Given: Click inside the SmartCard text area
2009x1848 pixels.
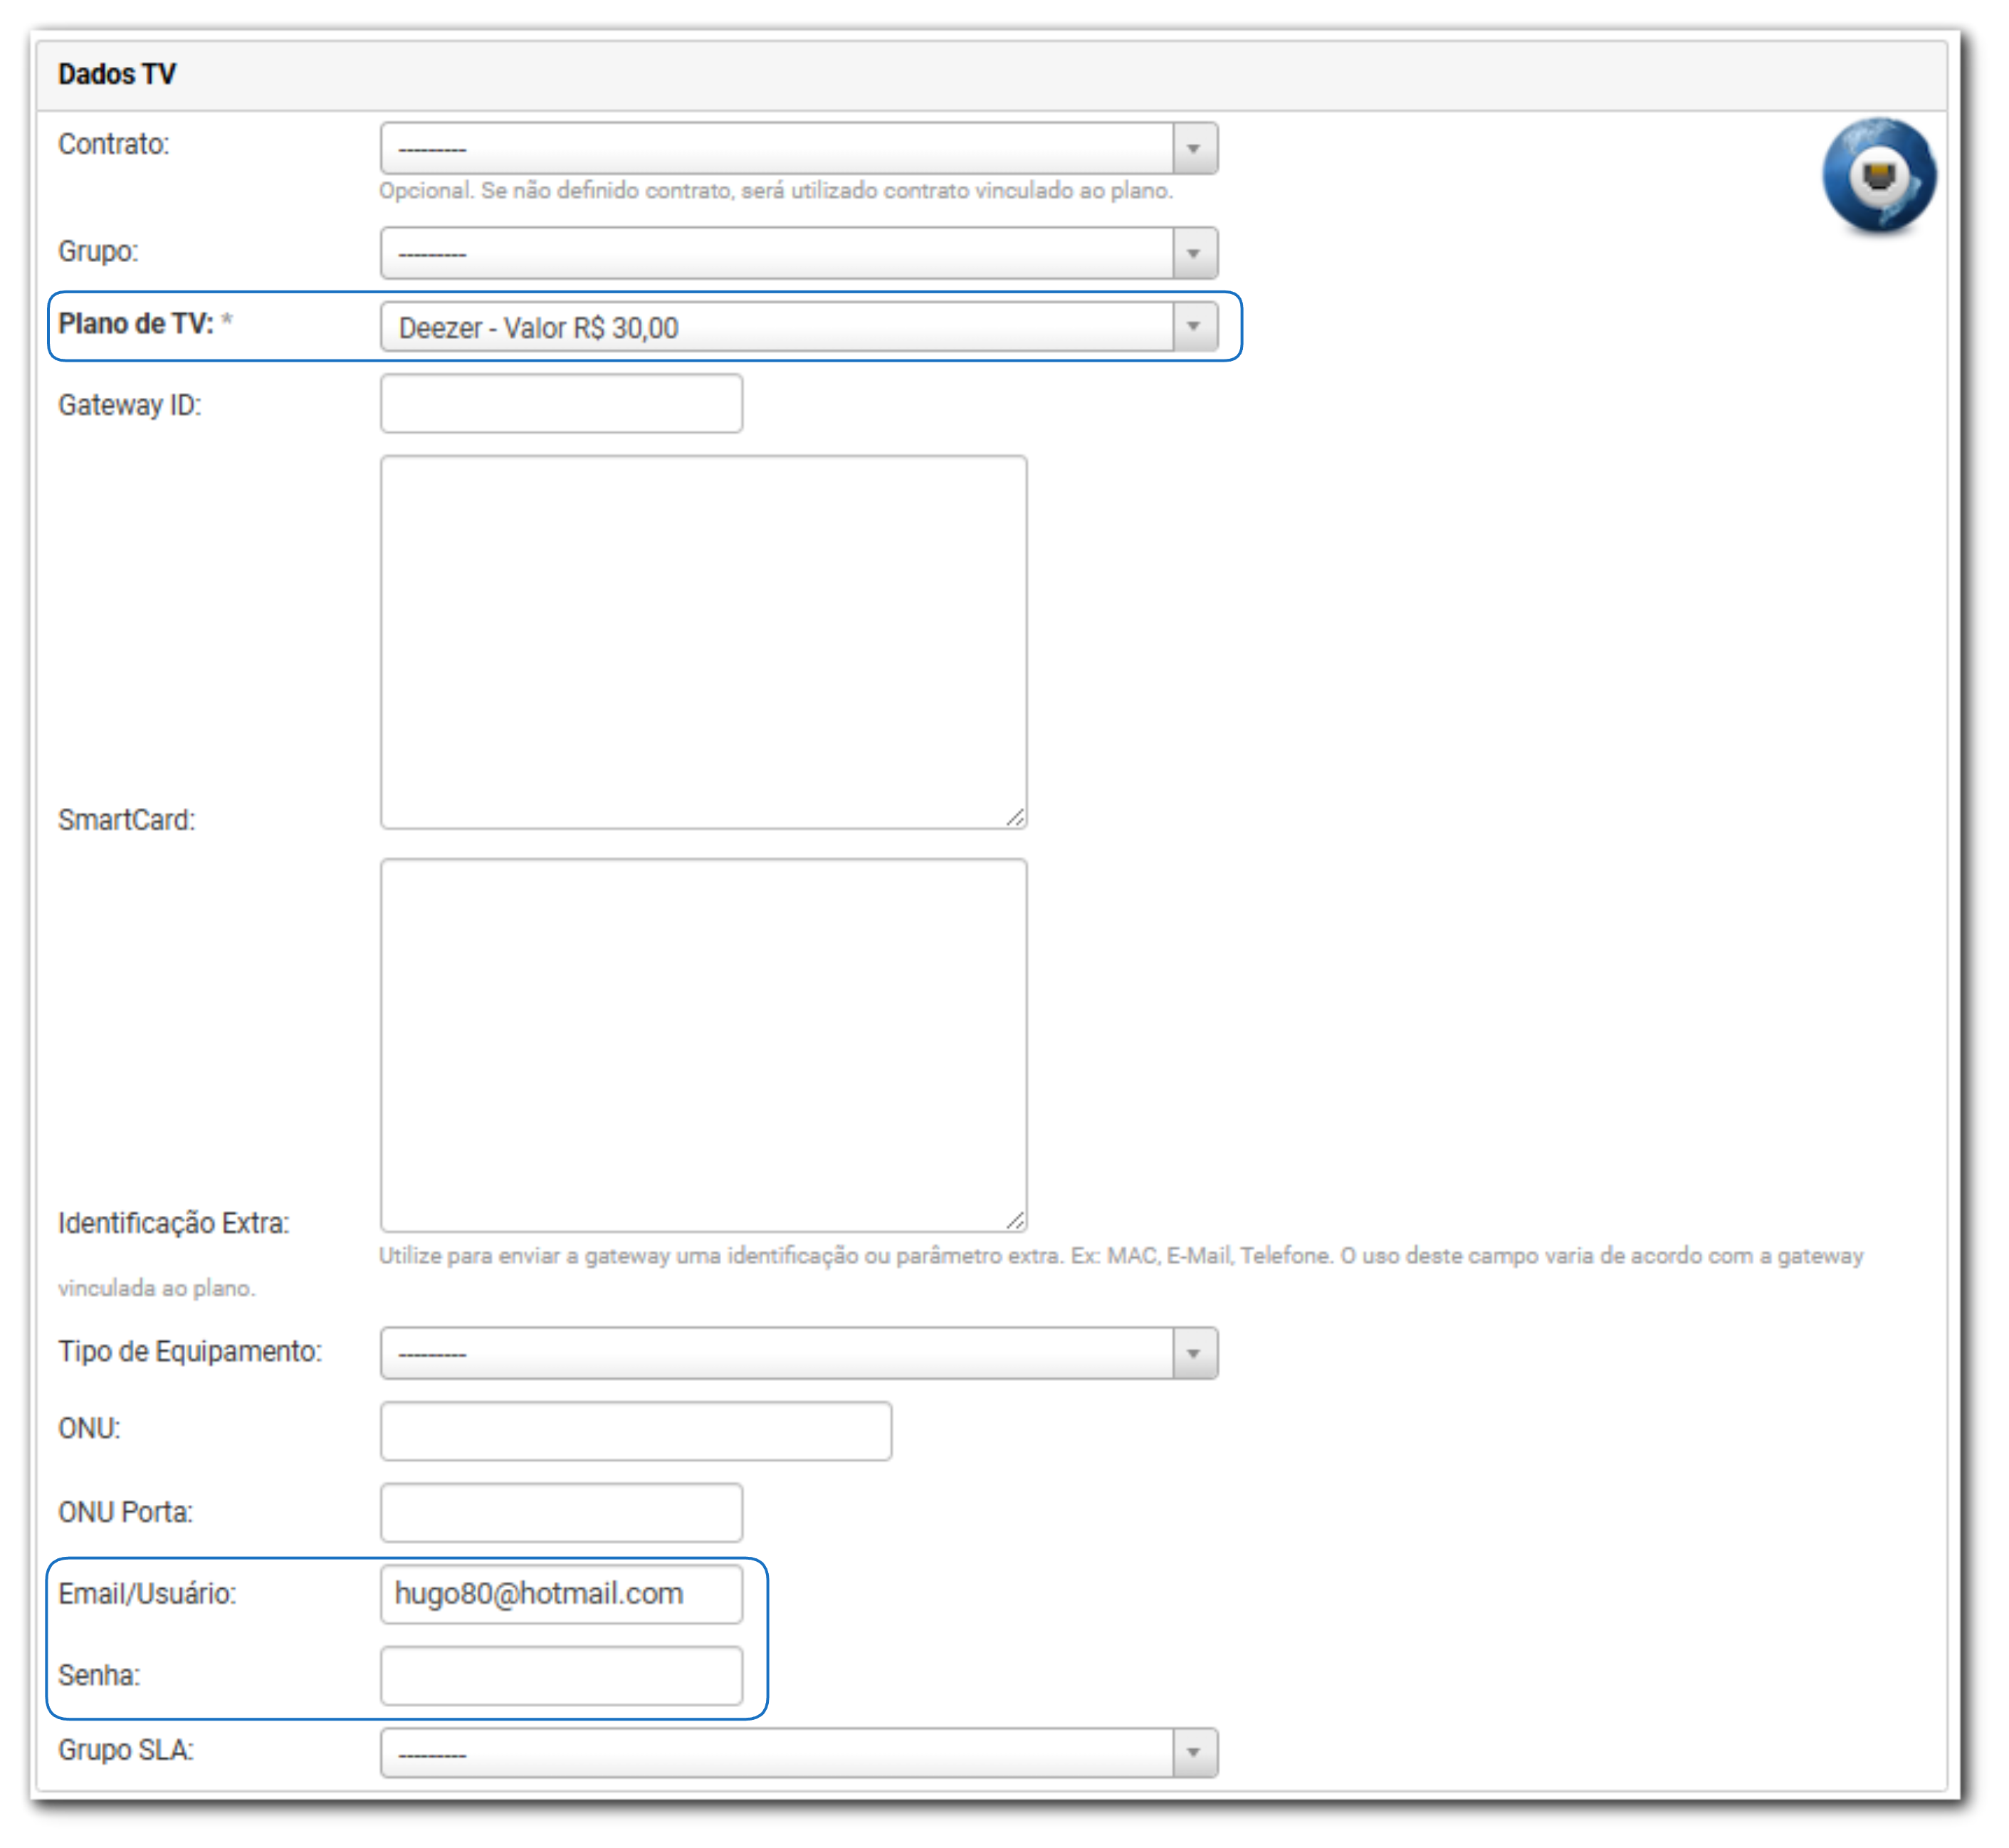Looking at the screenshot, I should [702, 641].
